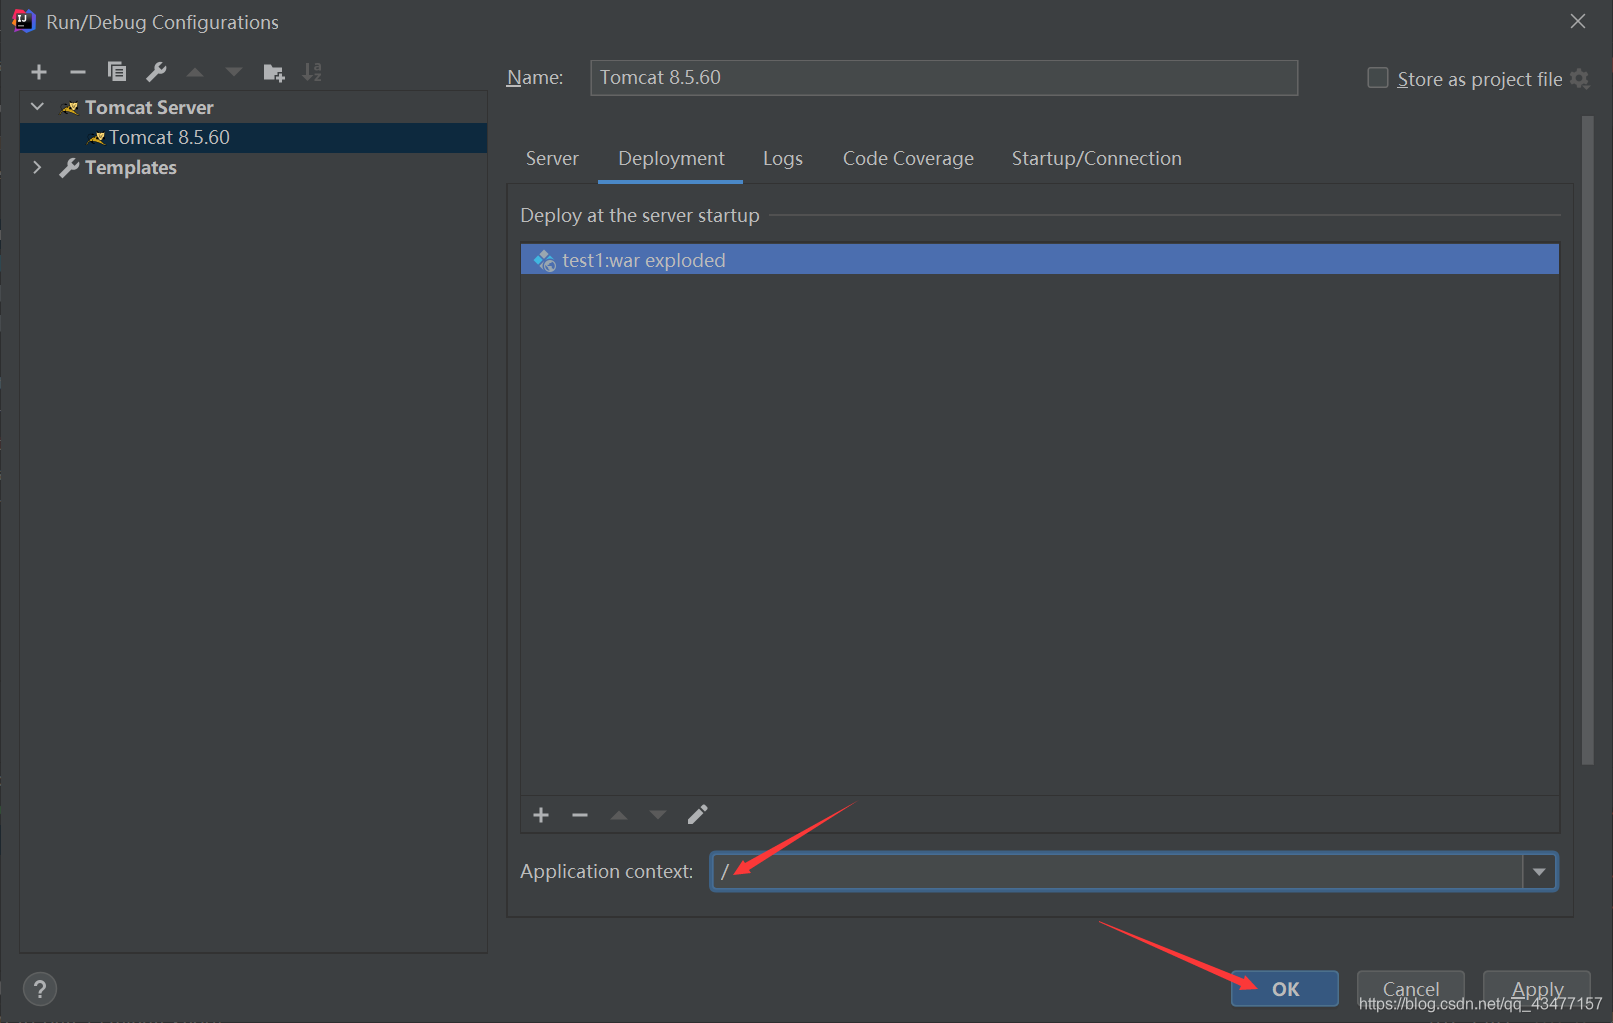Add deployment artifact with plus button
Screen dimensions: 1613x1023
tap(541, 815)
